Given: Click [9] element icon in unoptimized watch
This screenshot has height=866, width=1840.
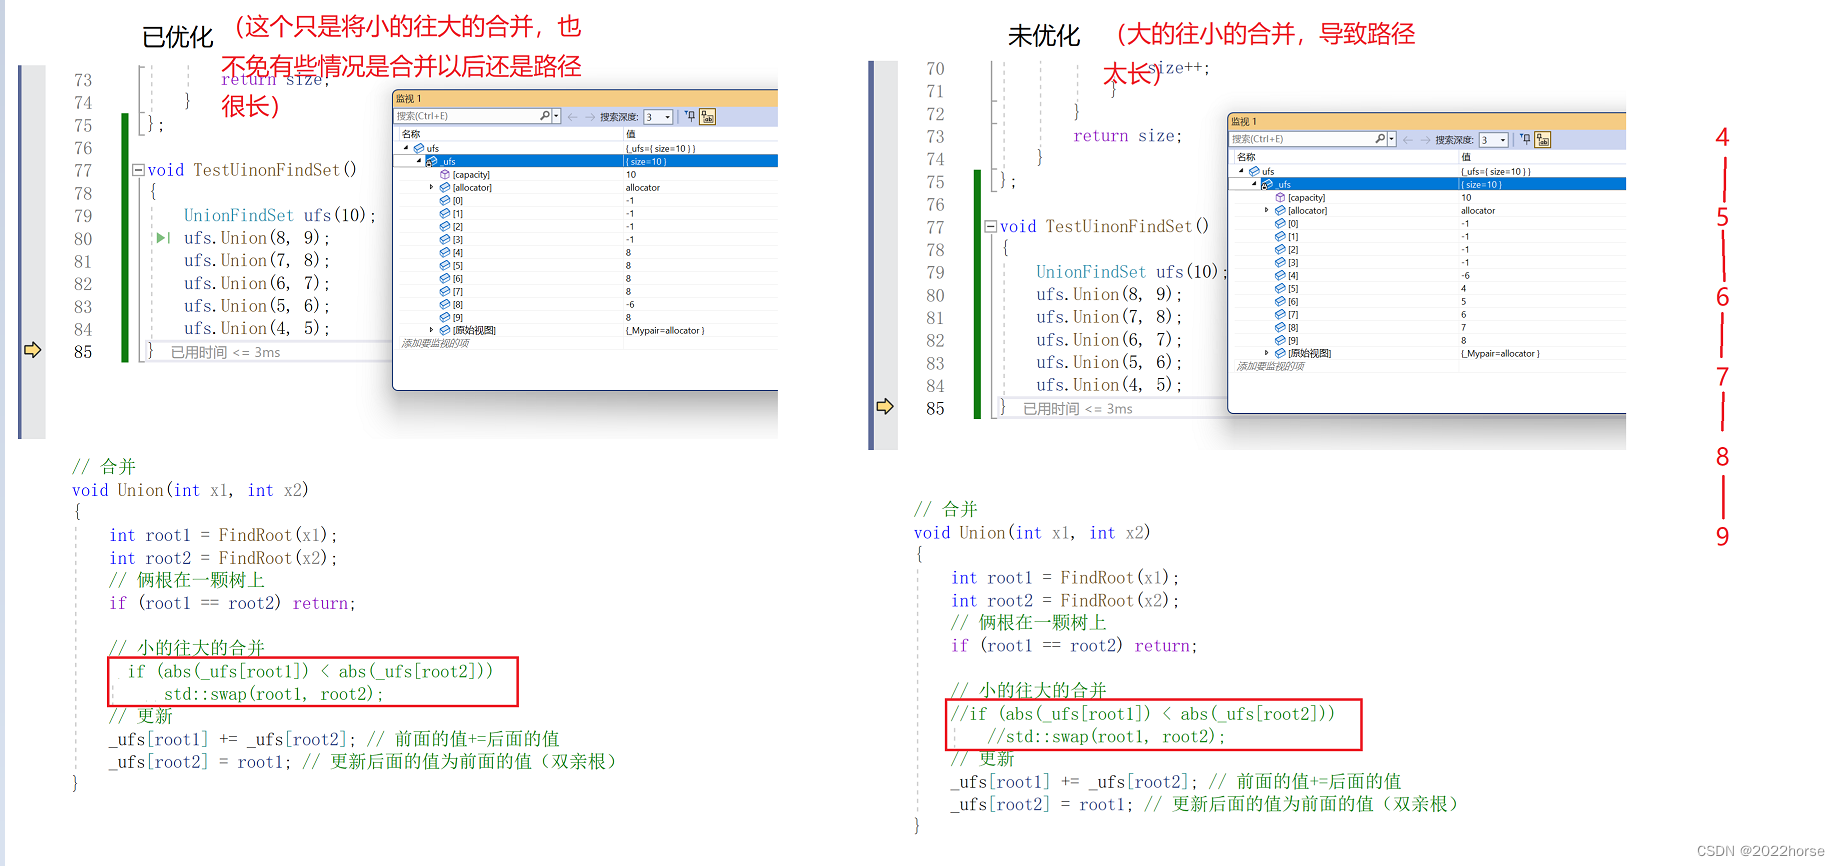Looking at the screenshot, I should [1280, 340].
